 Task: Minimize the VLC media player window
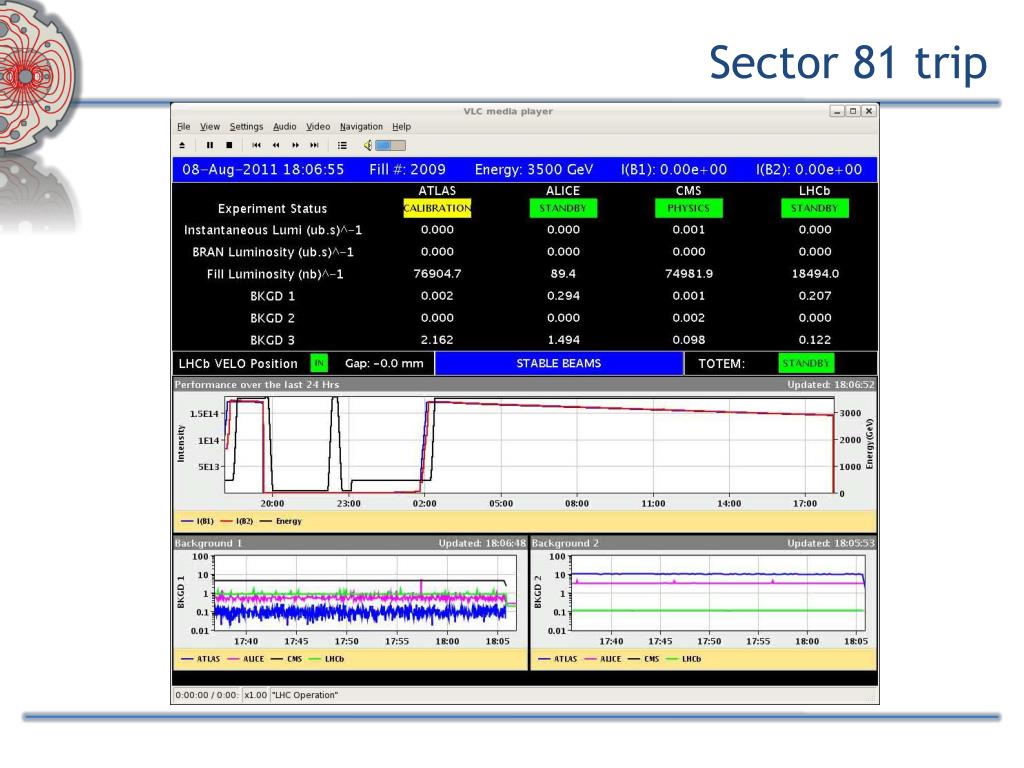837,111
